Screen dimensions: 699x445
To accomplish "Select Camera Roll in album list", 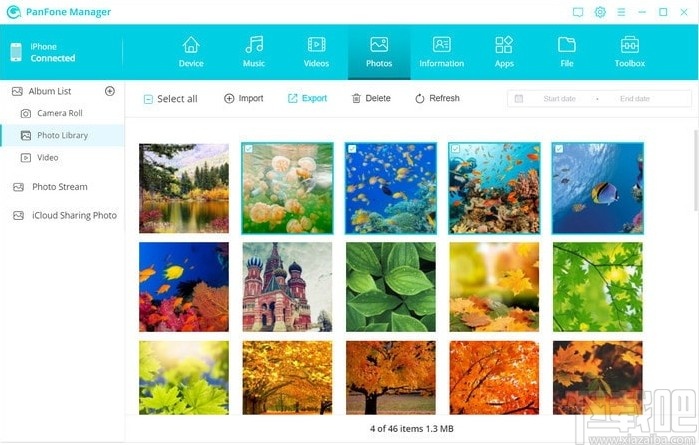I will click(x=62, y=113).
